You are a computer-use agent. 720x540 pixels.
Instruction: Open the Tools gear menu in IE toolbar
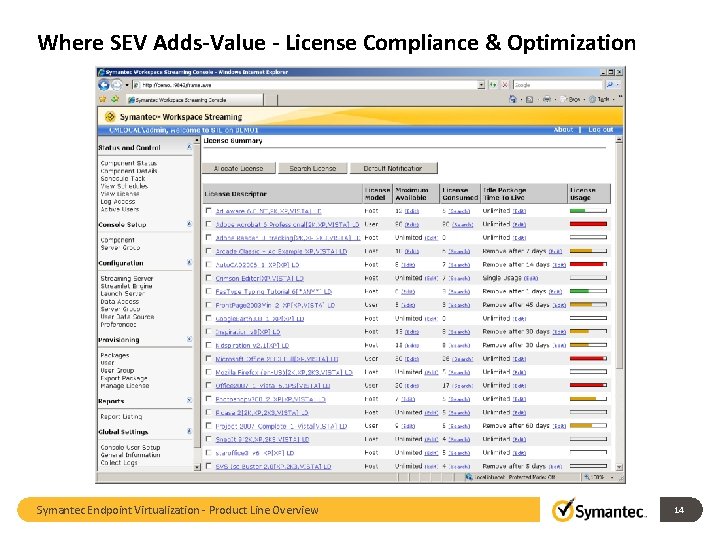600,99
